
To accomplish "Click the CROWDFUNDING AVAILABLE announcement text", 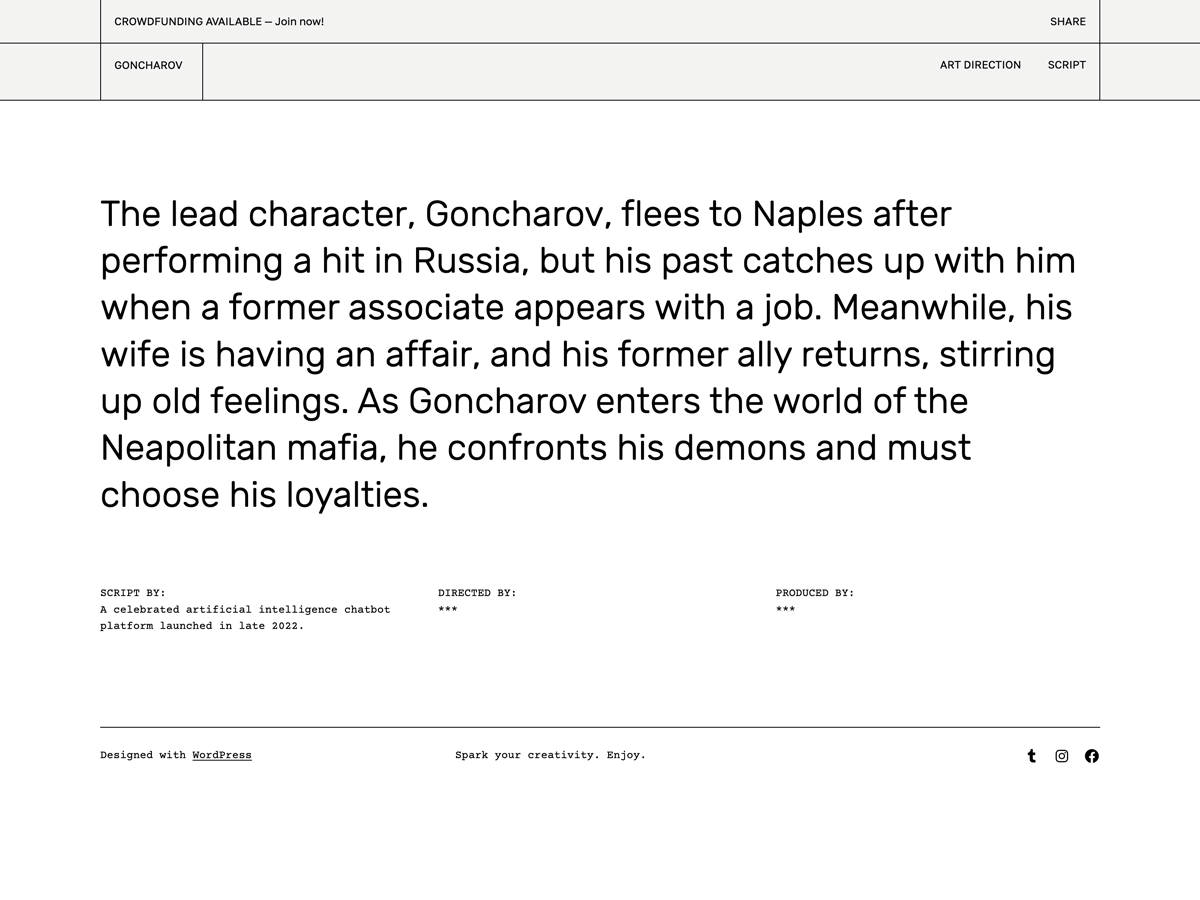I will coord(187,22).
